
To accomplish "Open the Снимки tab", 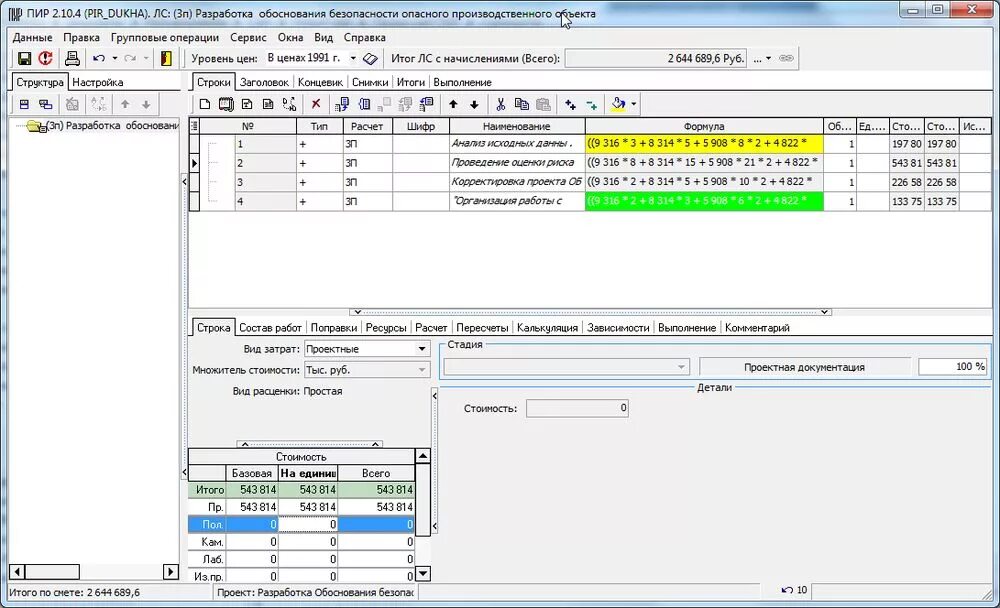I will pos(370,82).
